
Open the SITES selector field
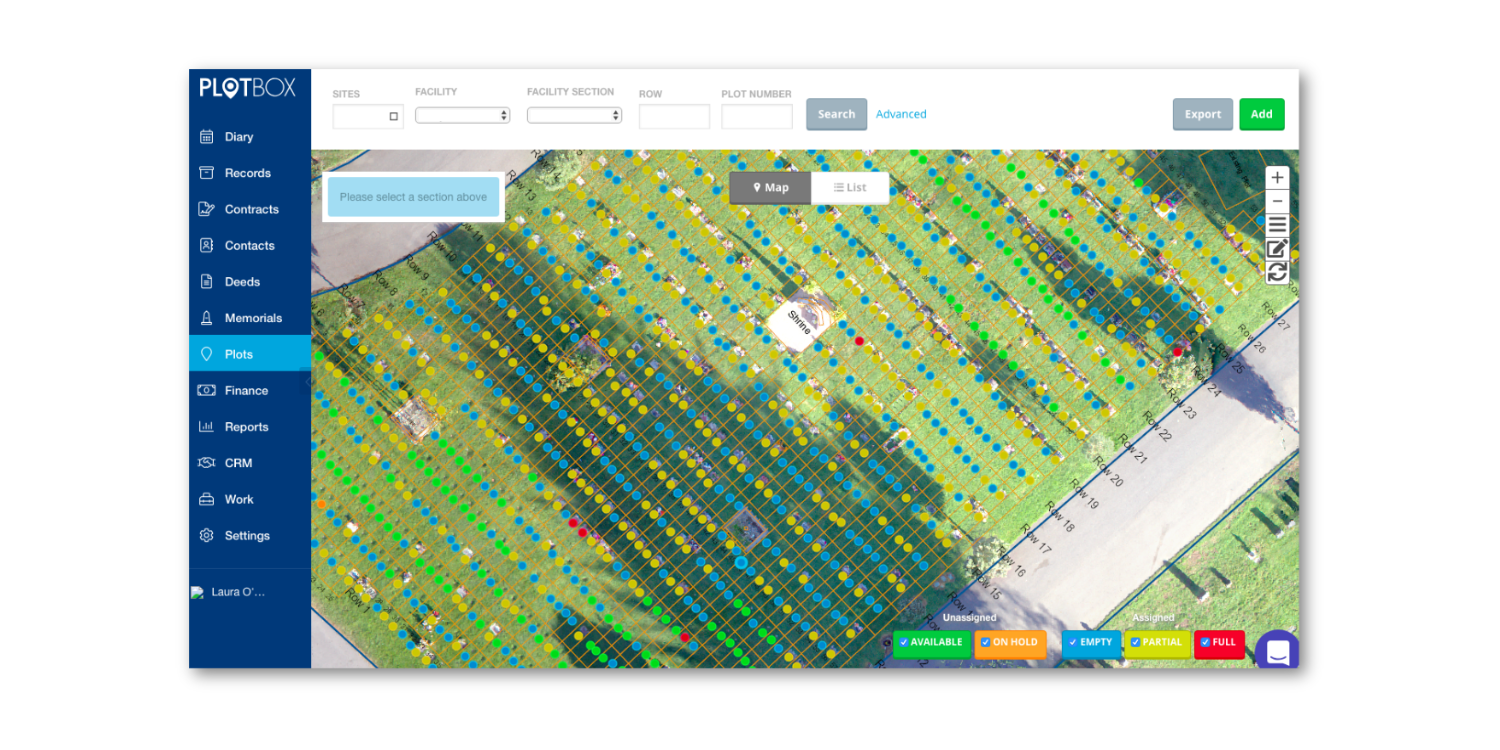[367, 116]
